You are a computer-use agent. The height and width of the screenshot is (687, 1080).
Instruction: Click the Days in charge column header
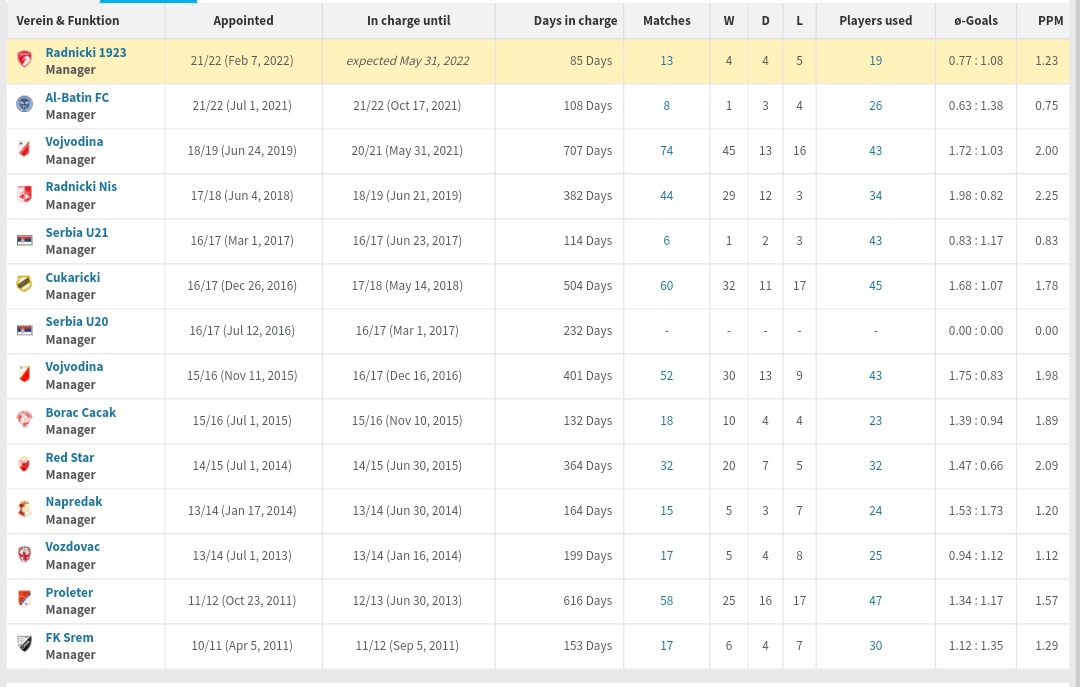(575, 21)
